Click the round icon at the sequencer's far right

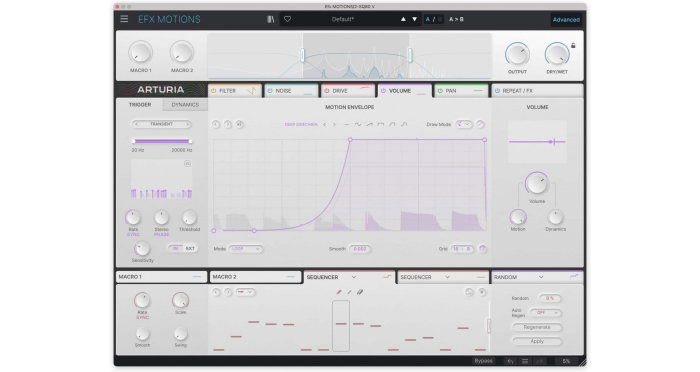click(x=482, y=292)
